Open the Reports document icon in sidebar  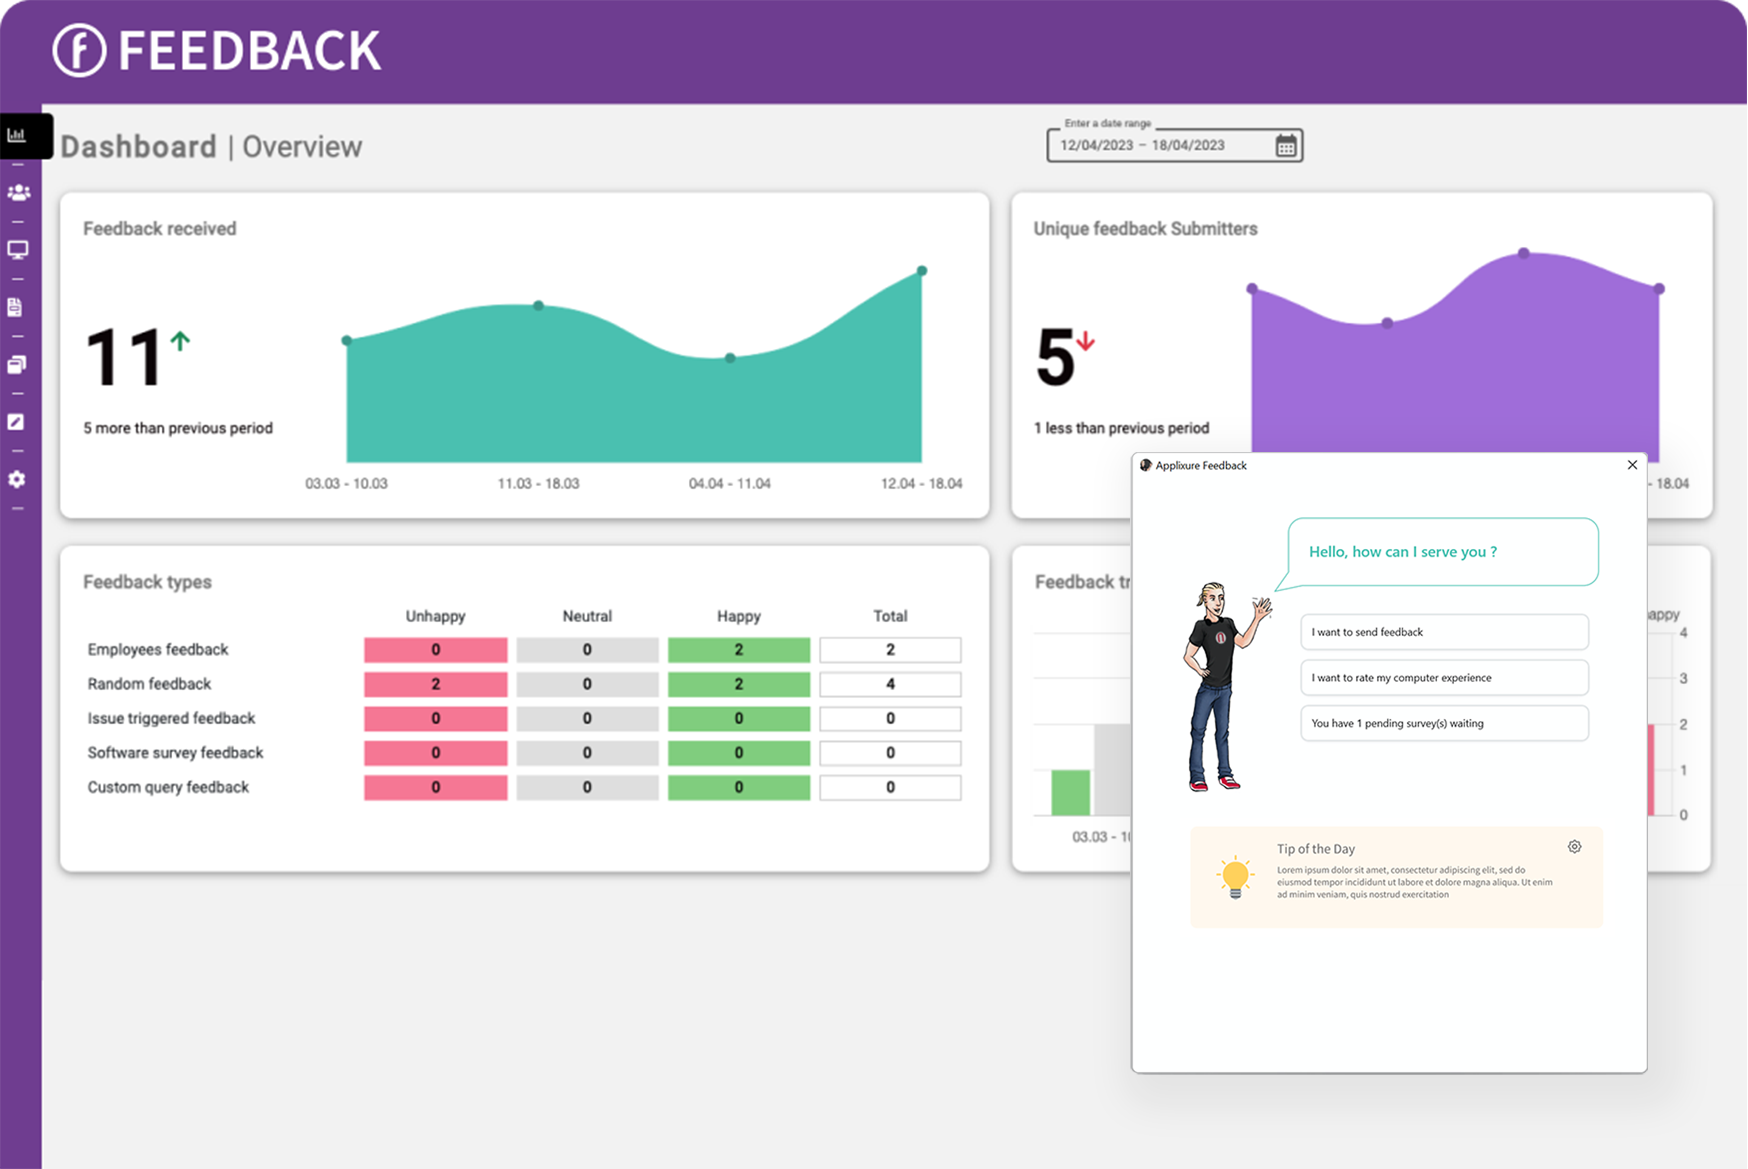coord(18,307)
